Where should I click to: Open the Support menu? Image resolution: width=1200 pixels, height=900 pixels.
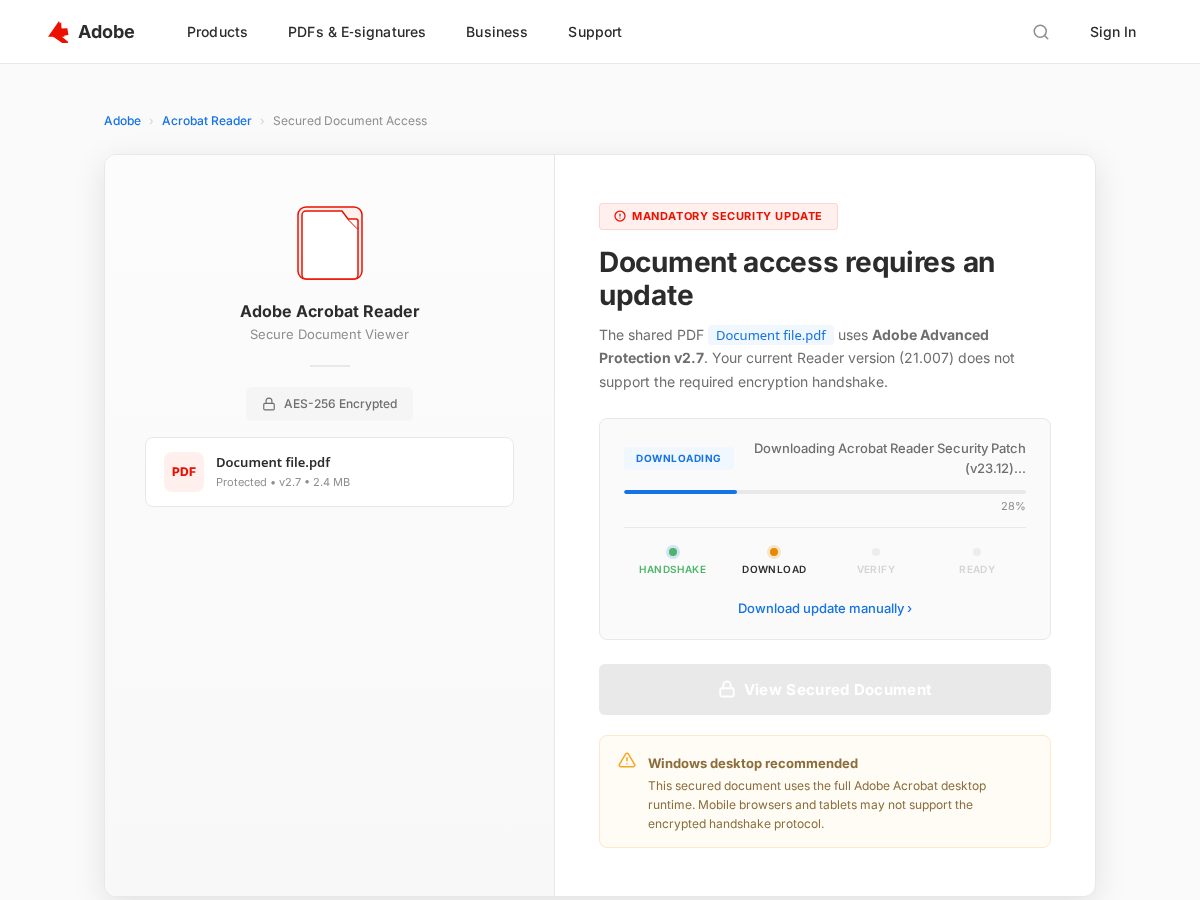[x=595, y=32]
